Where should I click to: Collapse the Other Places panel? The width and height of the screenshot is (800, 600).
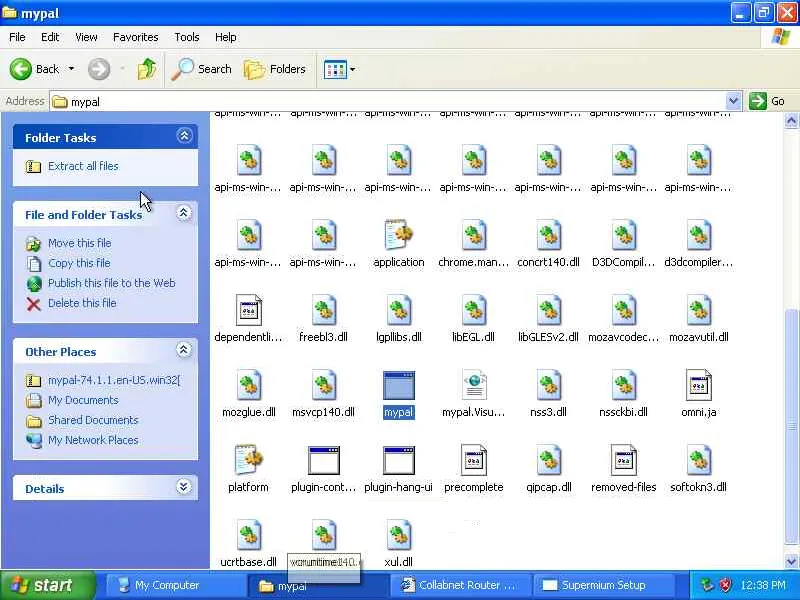[184, 350]
